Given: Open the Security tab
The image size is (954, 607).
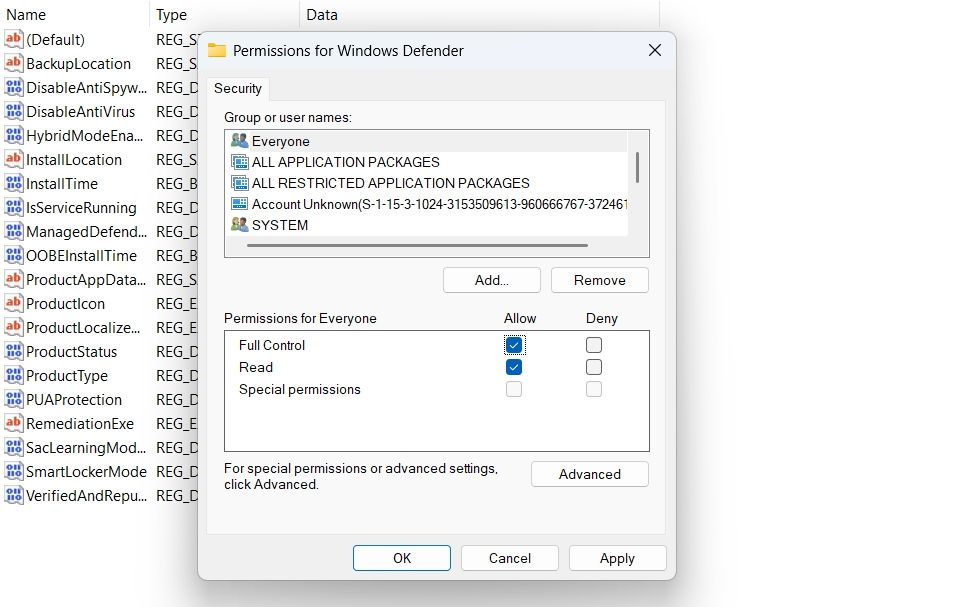Looking at the screenshot, I should [238, 89].
